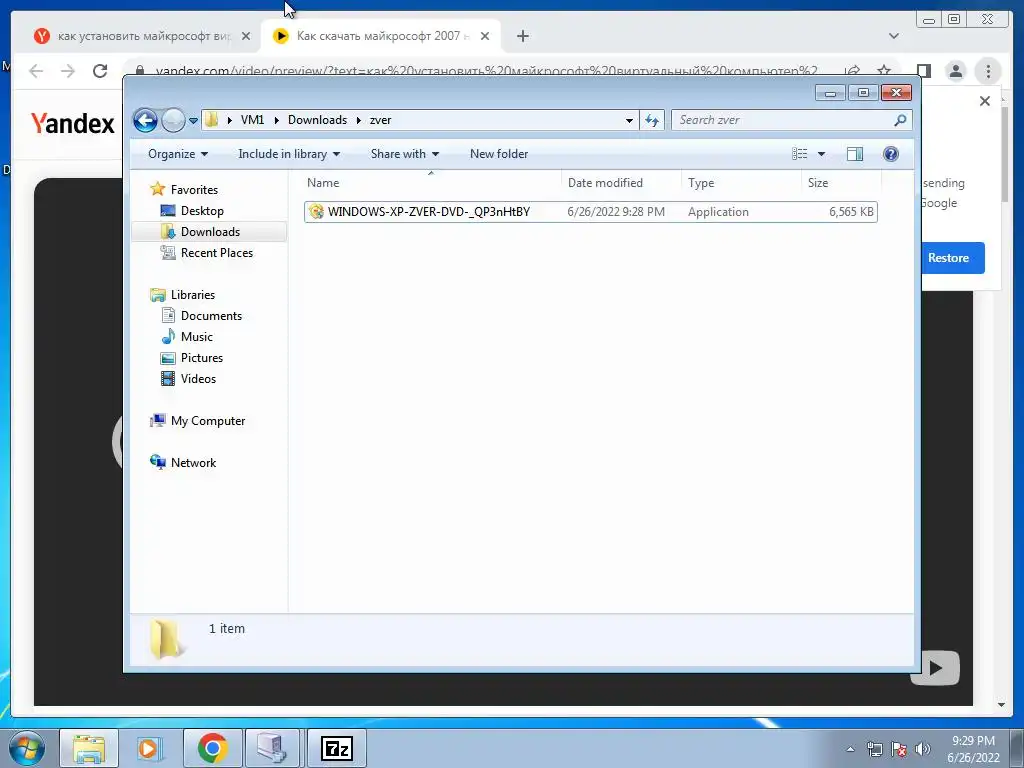Viewport: 1024px width, 768px height.
Task: Open the 7-Zip taskbar icon
Action: click(336, 748)
